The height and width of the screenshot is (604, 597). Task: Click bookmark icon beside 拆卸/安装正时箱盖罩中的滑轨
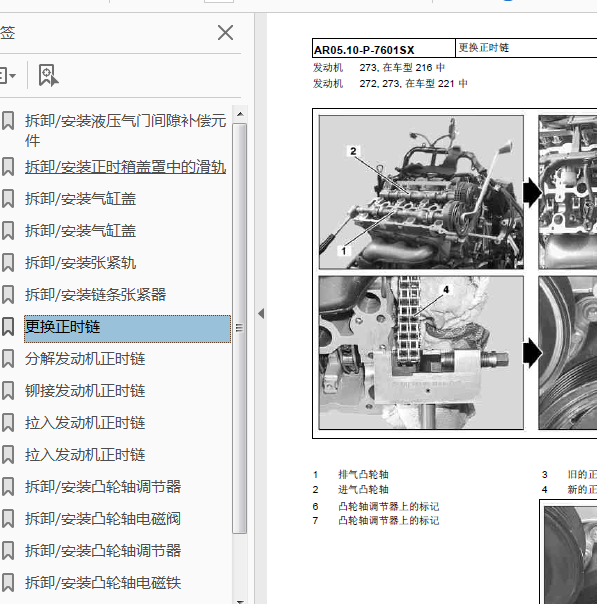point(8,167)
